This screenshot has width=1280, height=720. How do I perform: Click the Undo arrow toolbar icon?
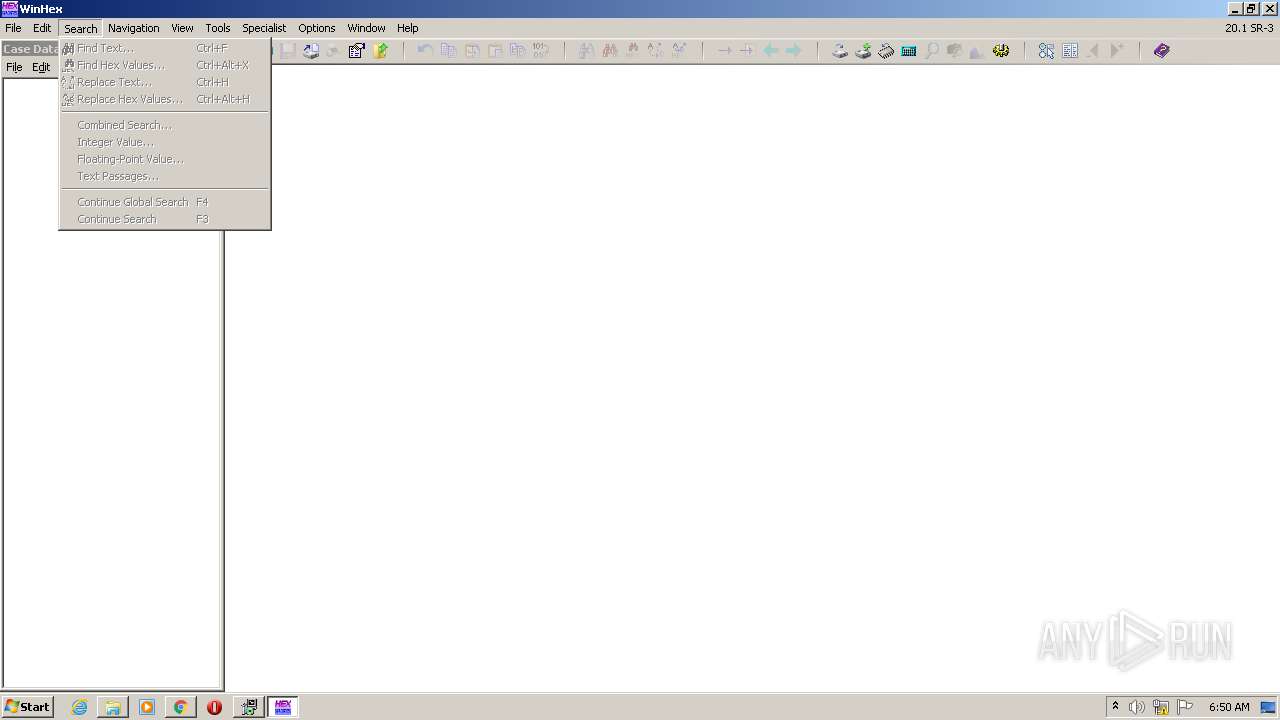pyautogui.click(x=425, y=50)
